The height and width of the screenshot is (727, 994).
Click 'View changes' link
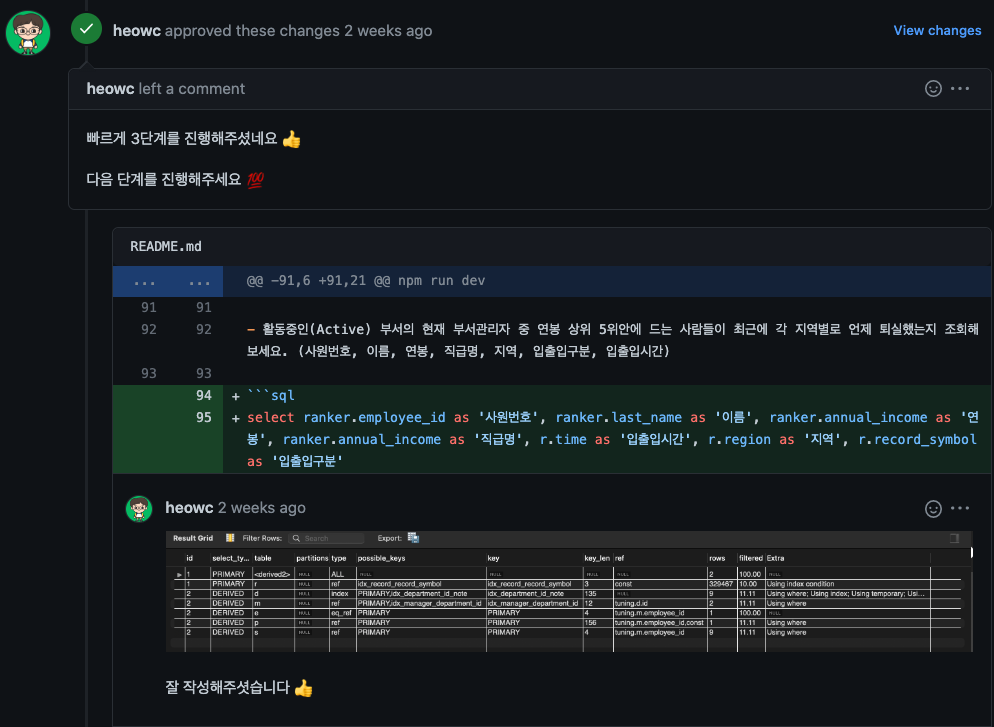point(937,30)
